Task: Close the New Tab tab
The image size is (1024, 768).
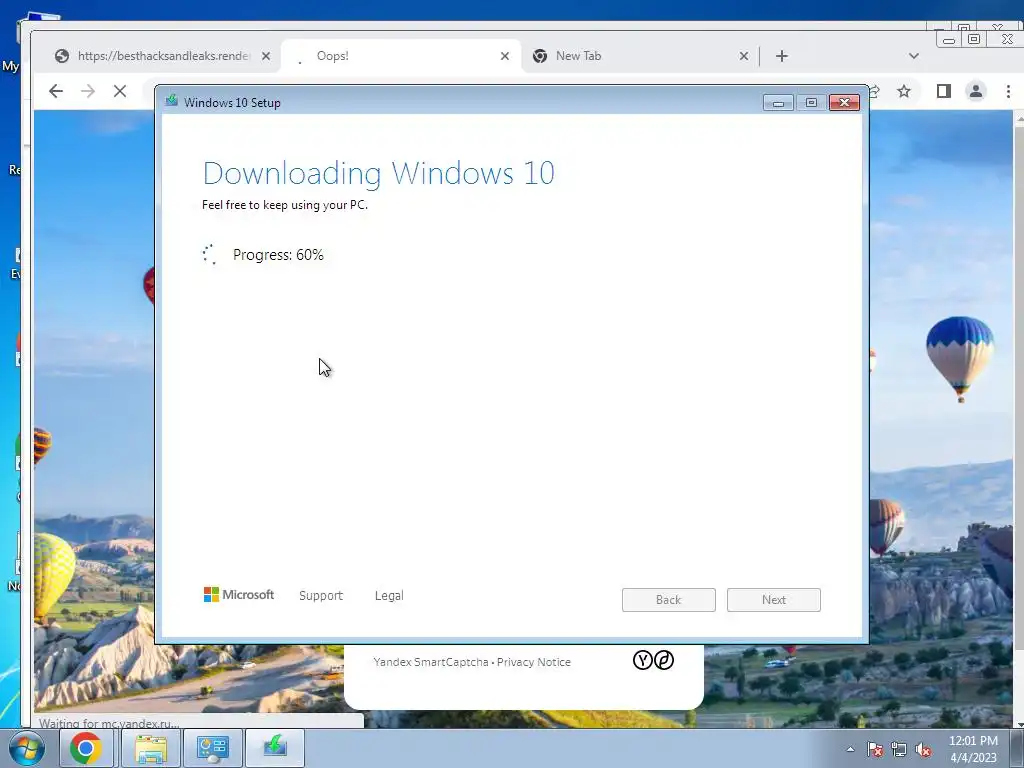Action: click(x=744, y=56)
